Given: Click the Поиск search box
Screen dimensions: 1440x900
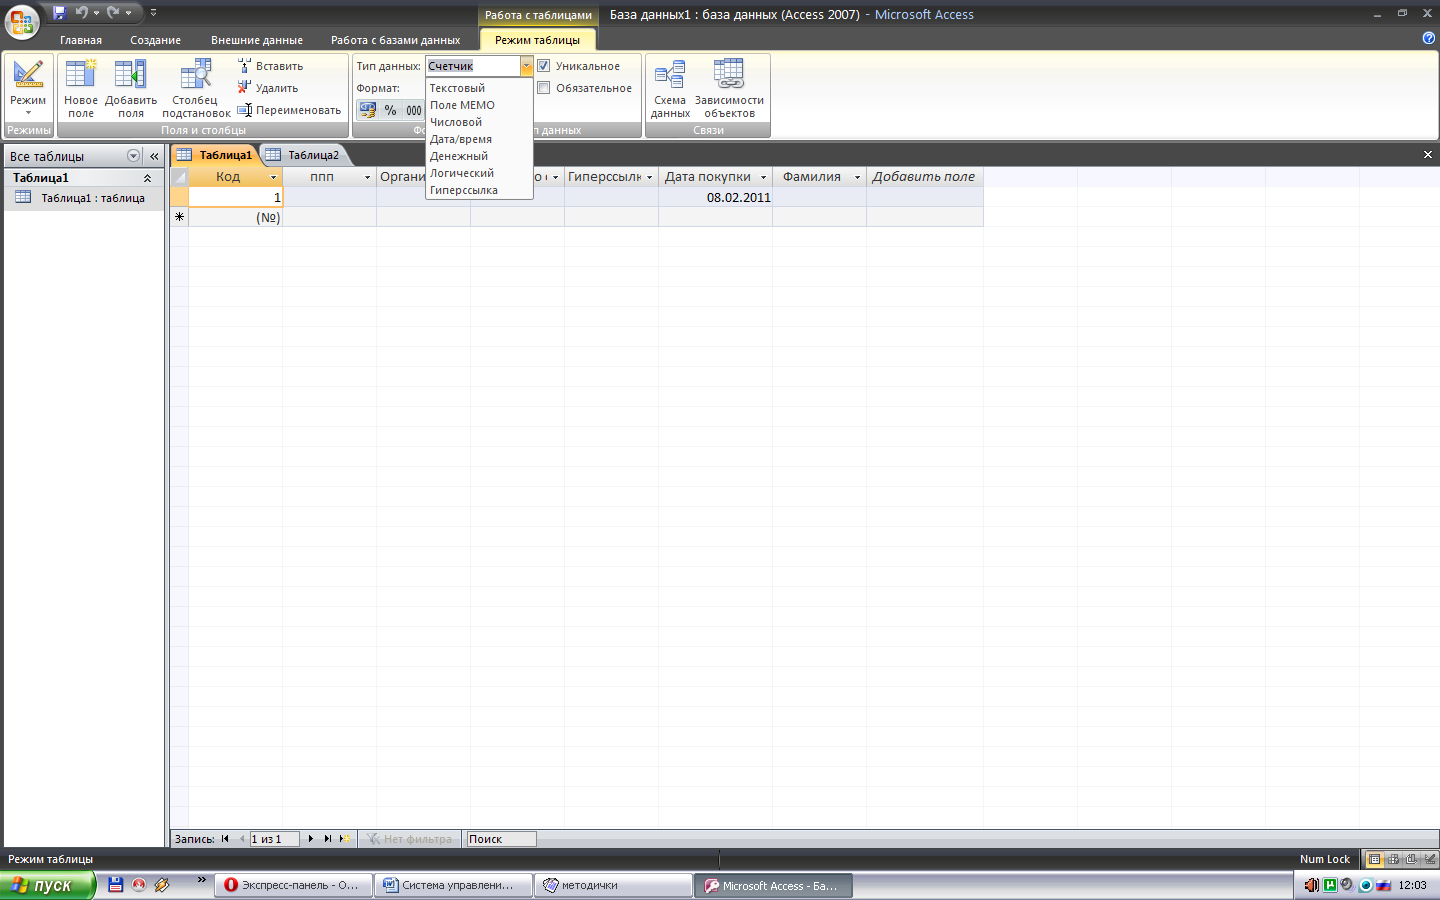Looking at the screenshot, I should coord(501,839).
